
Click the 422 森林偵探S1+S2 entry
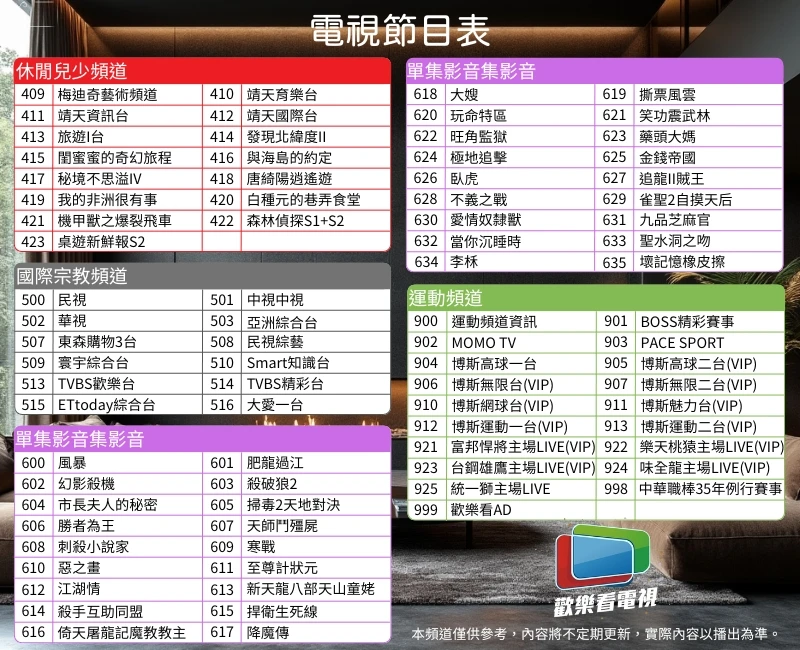pos(294,220)
